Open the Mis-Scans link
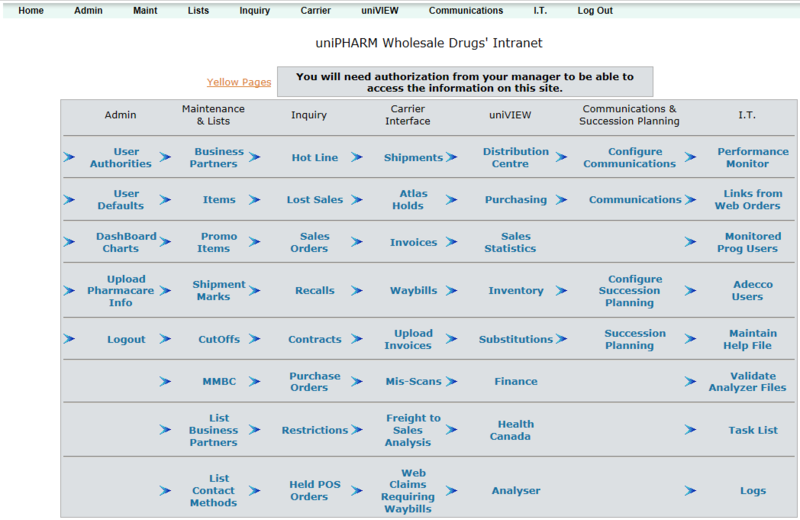Image resolution: width=800 pixels, height=520 pixels. tap(413, 381)
